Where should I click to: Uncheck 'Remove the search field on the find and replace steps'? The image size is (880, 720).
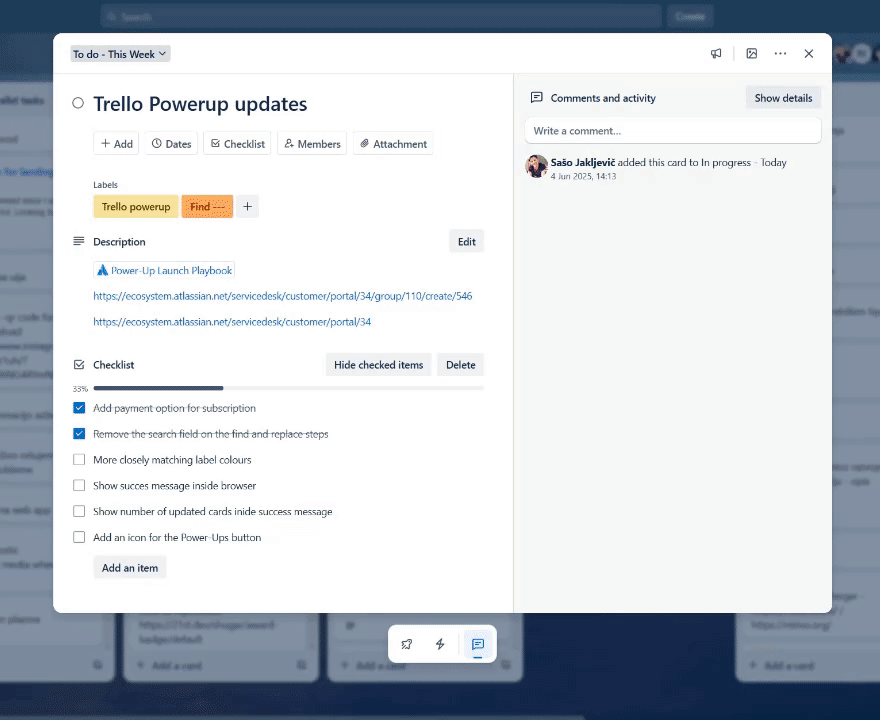coord(79,434)
